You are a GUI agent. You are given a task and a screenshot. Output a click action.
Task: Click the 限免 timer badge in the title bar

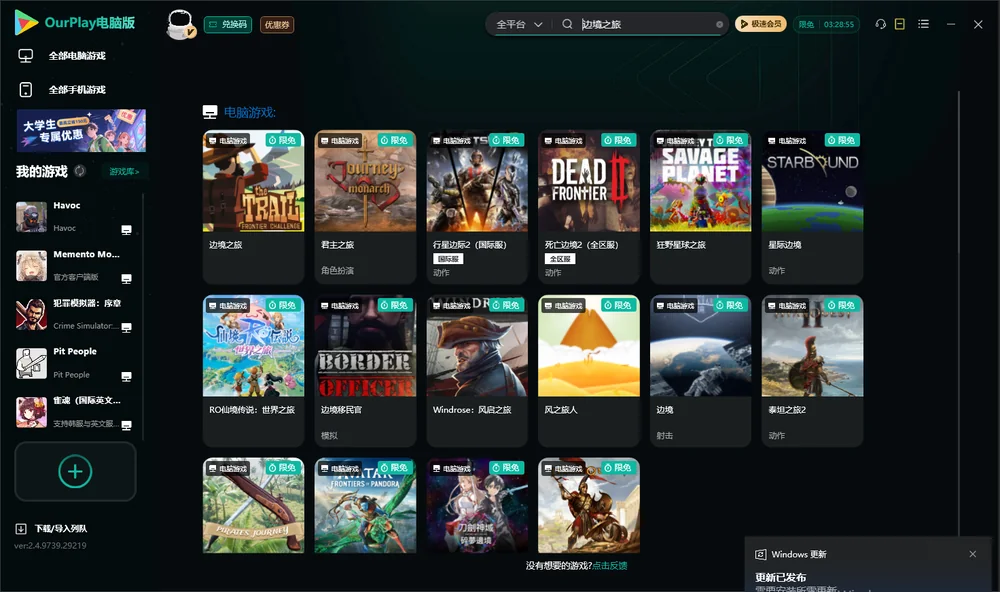pos(826,24)
